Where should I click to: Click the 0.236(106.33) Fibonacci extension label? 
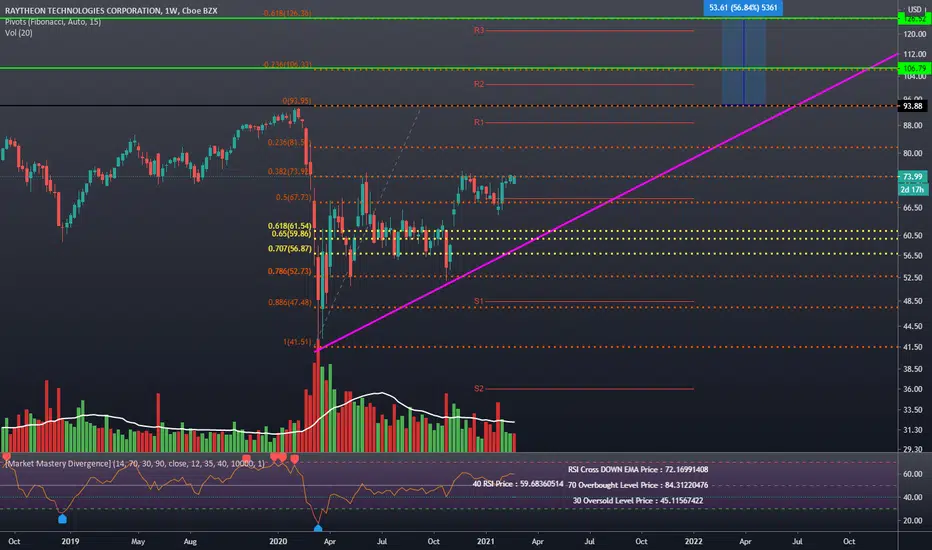(x=287, y=64)
